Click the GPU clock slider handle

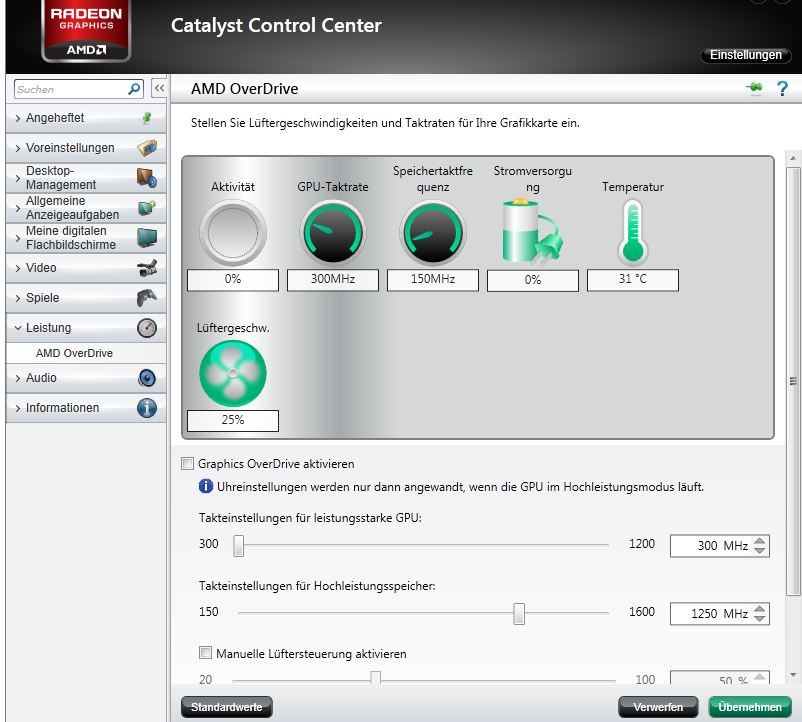click(238, 546)
